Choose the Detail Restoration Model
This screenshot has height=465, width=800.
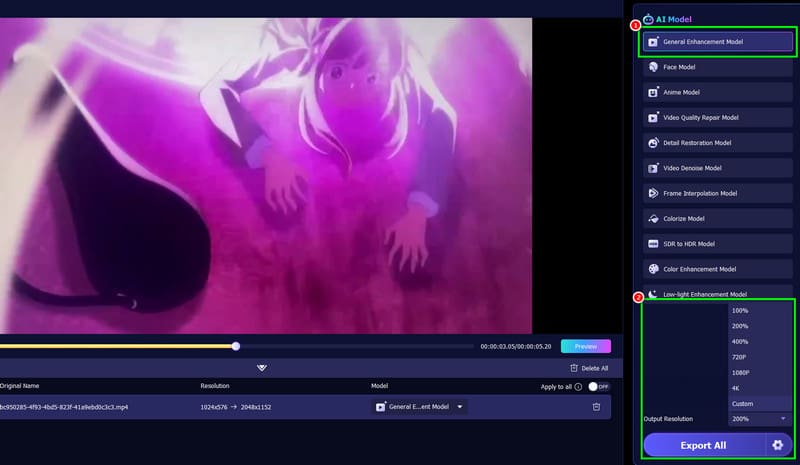(x=717, y=143)
